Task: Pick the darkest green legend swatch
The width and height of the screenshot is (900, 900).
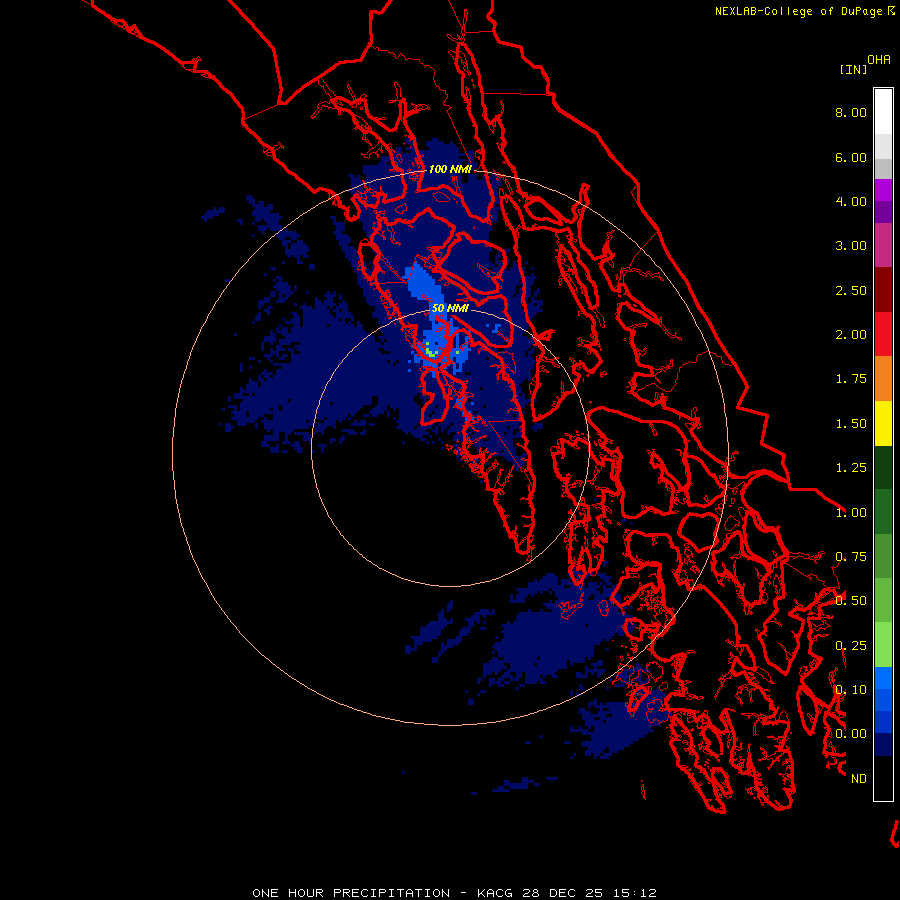Action: point(883,467)
